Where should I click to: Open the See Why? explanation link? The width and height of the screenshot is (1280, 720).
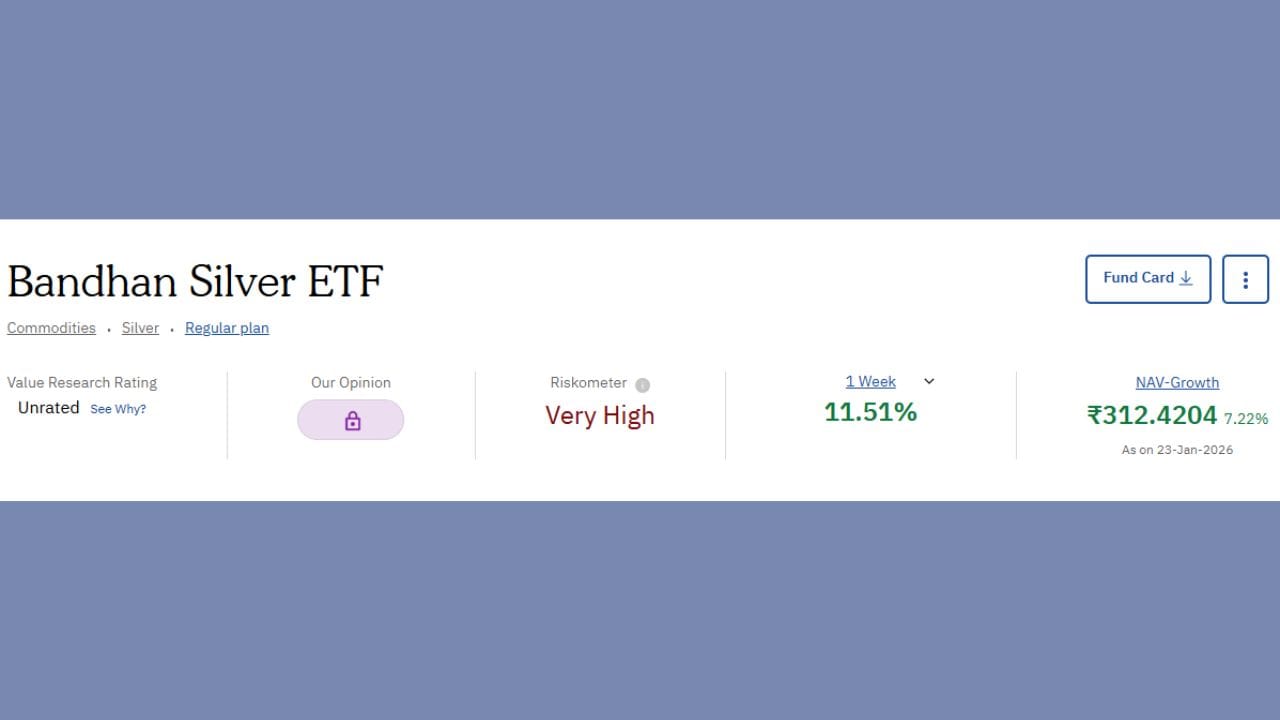pyautogui.click(x=118, y=408)
